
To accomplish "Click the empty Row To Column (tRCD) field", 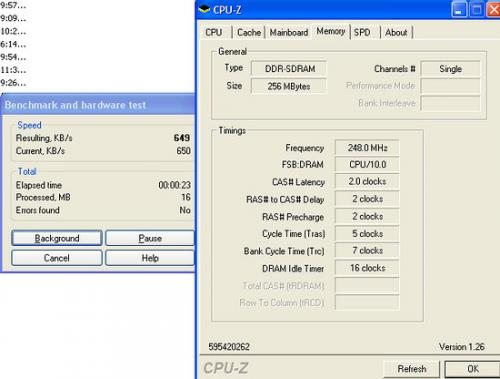I will point(367,303).
